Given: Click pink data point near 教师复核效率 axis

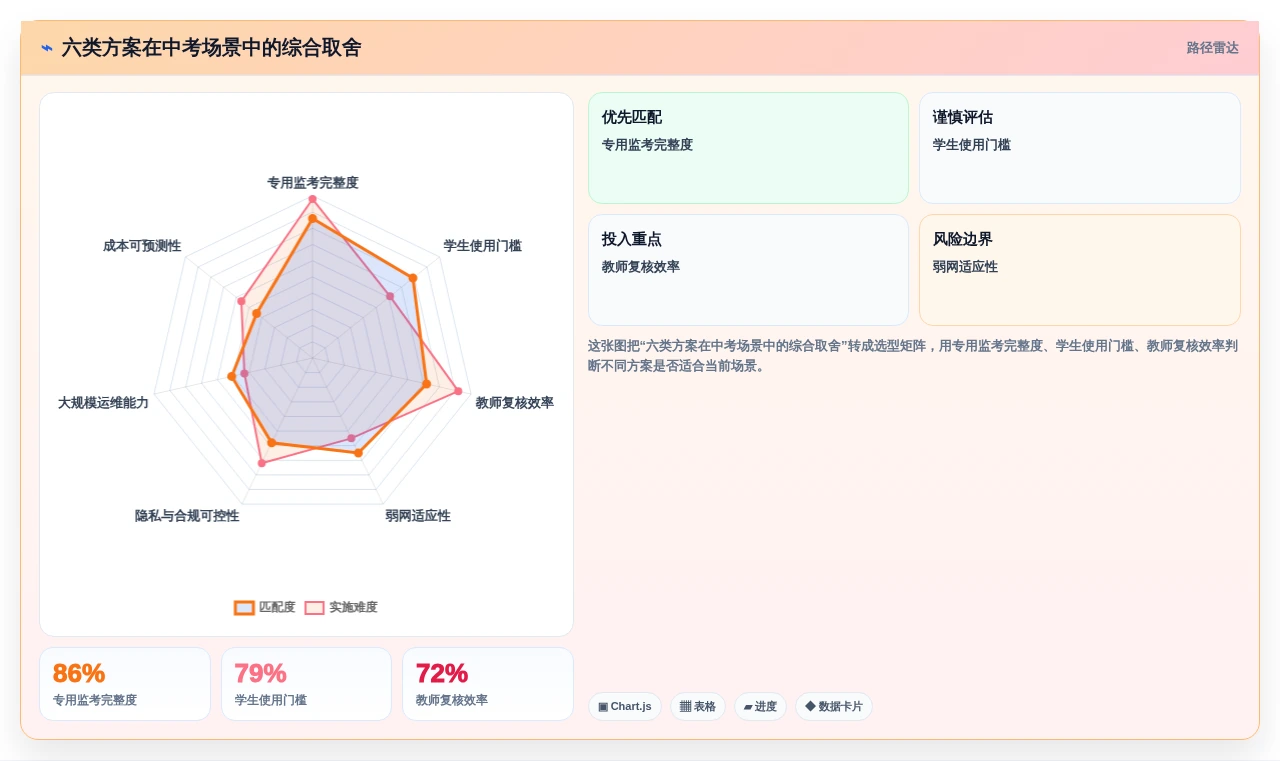Looking at the screenshot, I should pos(459,391).
